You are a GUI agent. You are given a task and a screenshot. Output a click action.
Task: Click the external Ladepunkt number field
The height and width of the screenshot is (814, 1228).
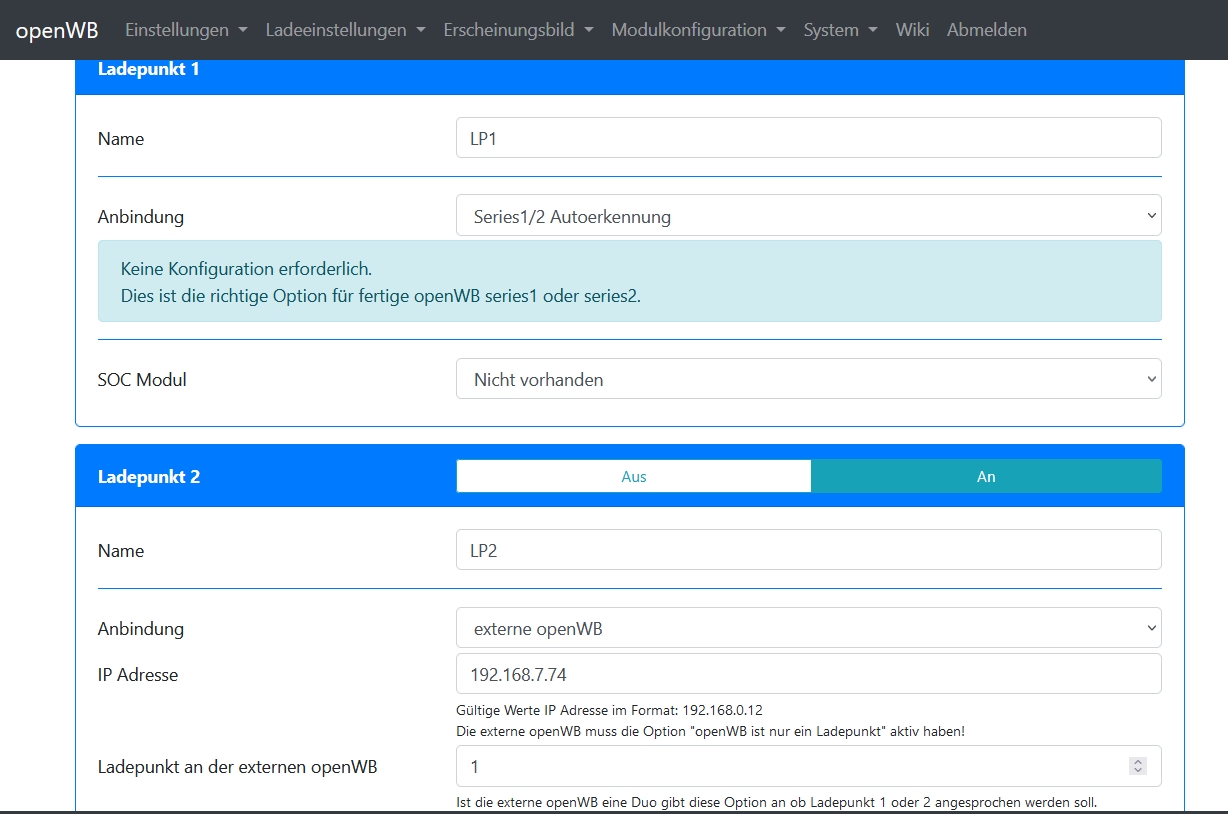pos(790,766)
